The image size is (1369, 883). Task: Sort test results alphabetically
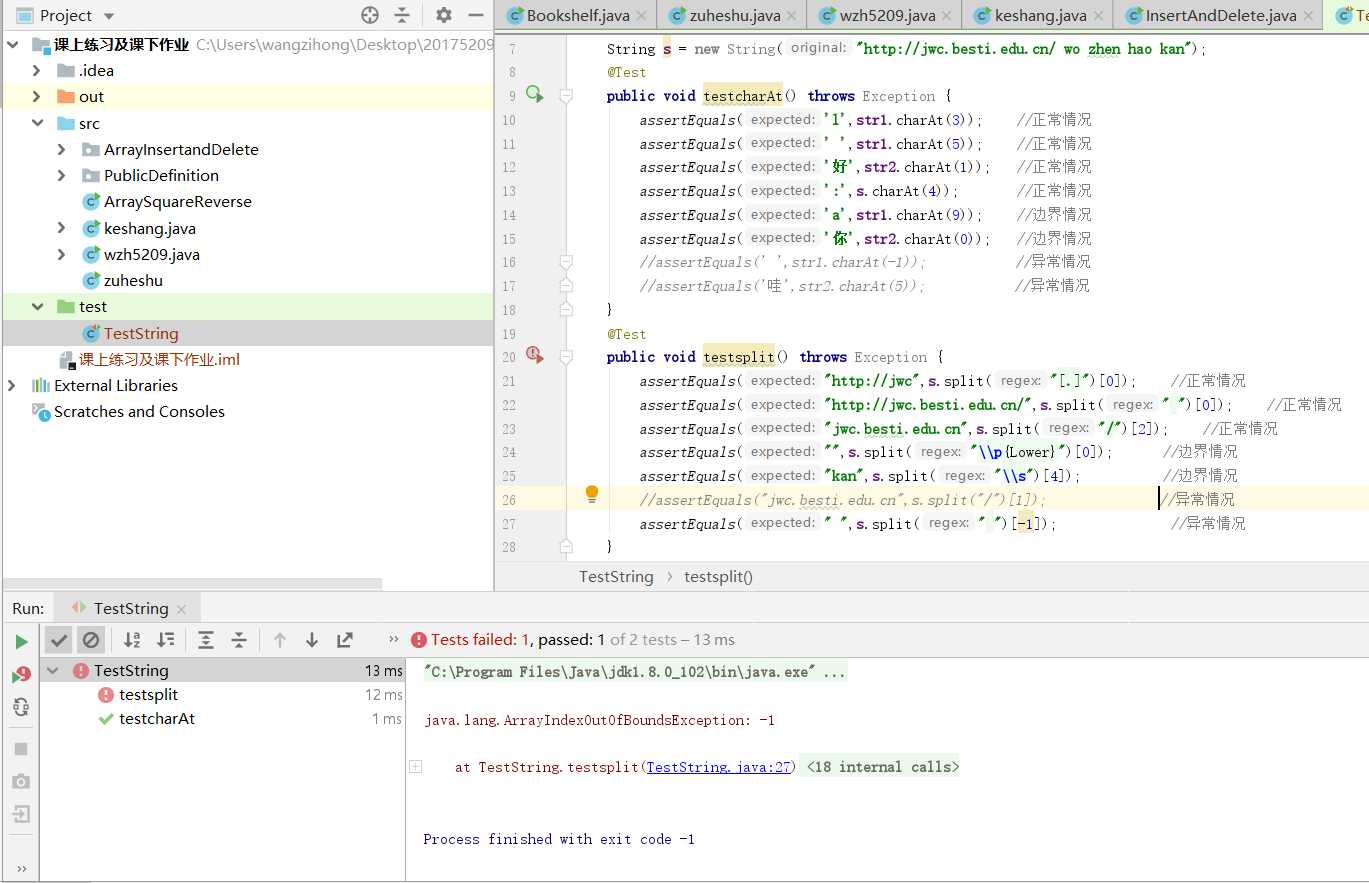[x=132, y=640]
